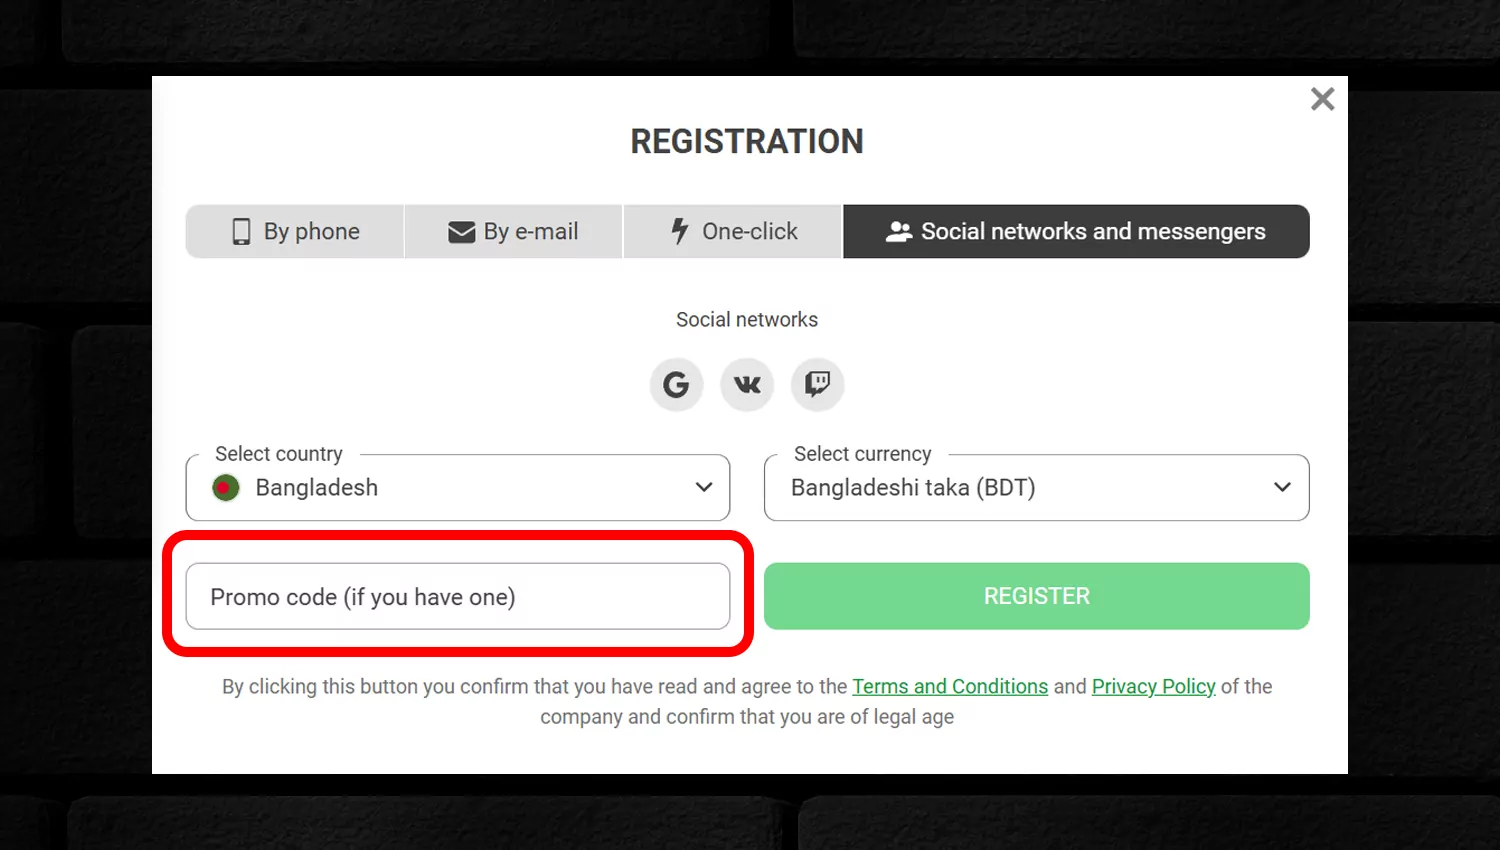The height and width of the screenshot is (850, 1500).
Task: Open the Select currency dropdown
Action: [1036, 487]
